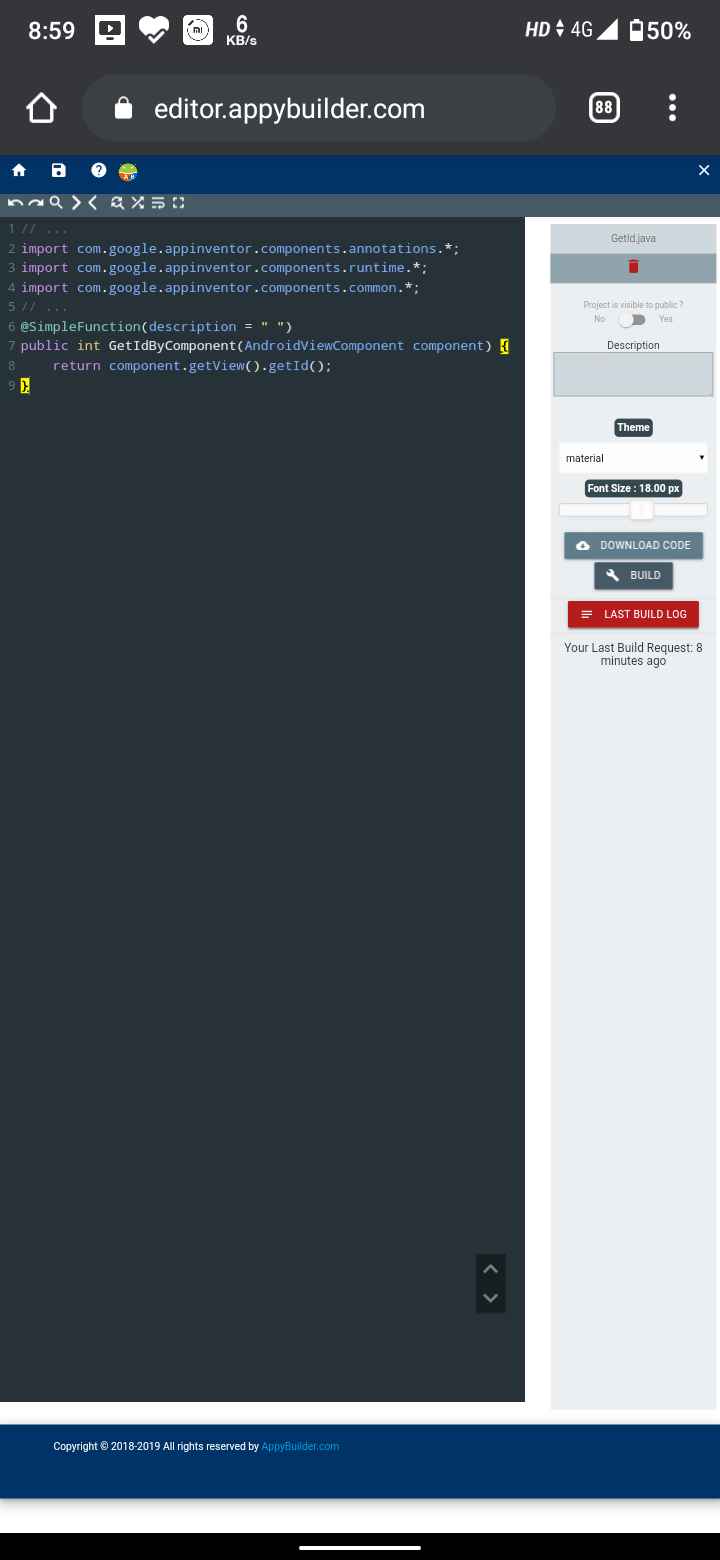Undo the last editor change
The height and width of the screenshot is (1560, 720).
pos(15,203)
